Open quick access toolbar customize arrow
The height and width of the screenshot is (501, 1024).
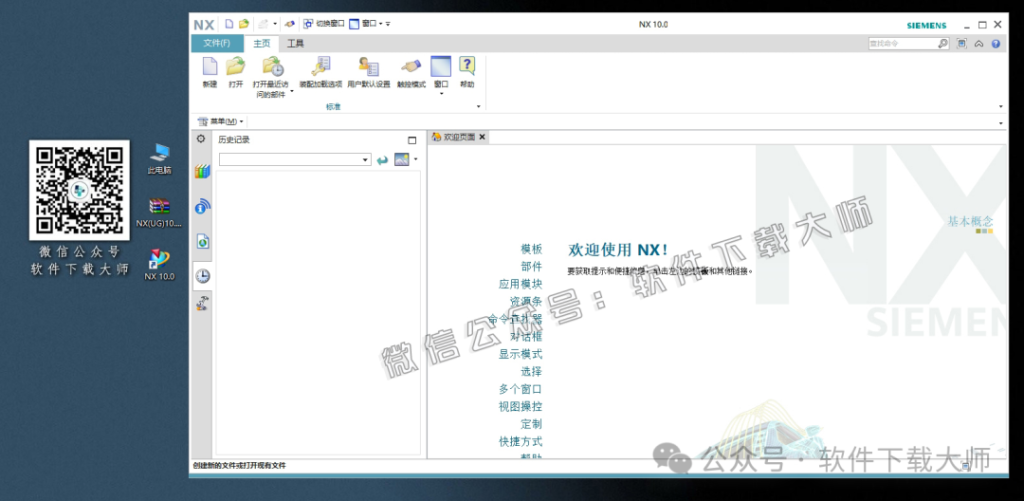pos(388,24)
